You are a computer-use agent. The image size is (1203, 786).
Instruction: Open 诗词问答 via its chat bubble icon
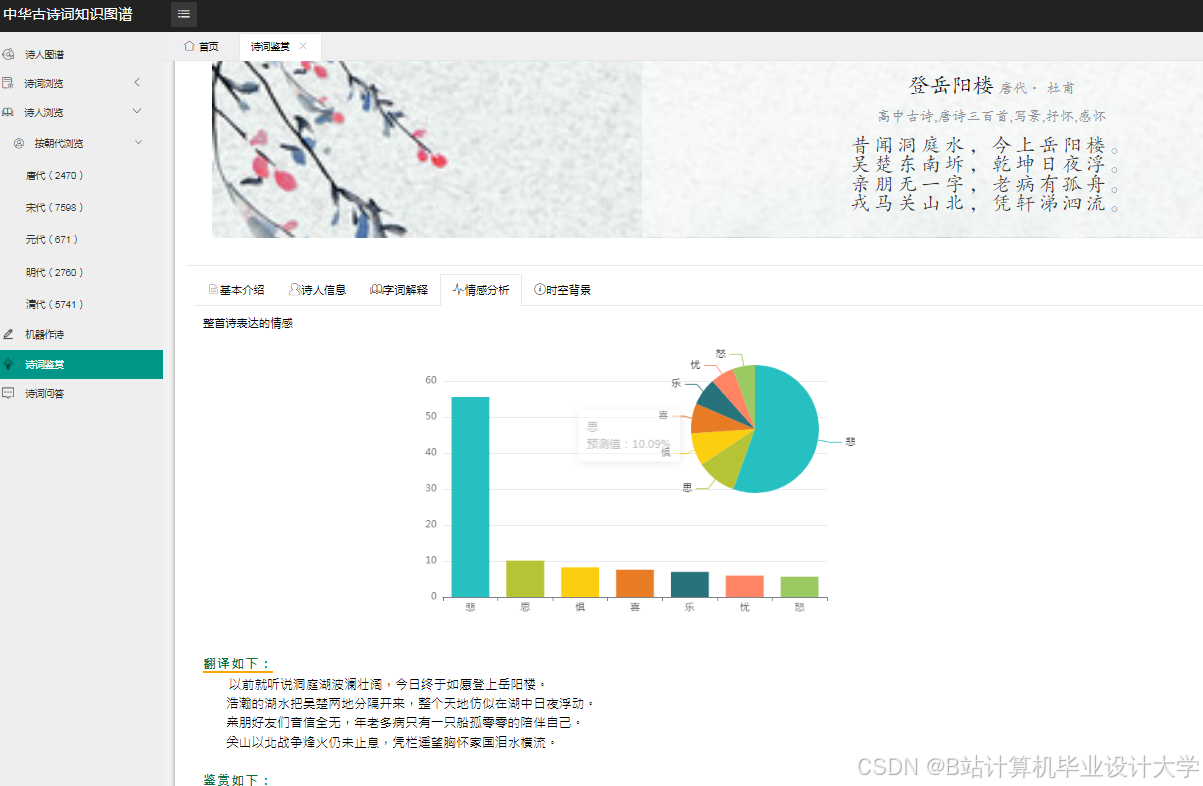point(10,393)
